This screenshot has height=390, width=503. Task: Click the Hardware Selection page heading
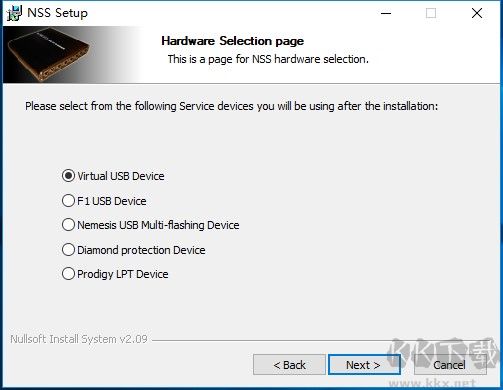point(233,41)
